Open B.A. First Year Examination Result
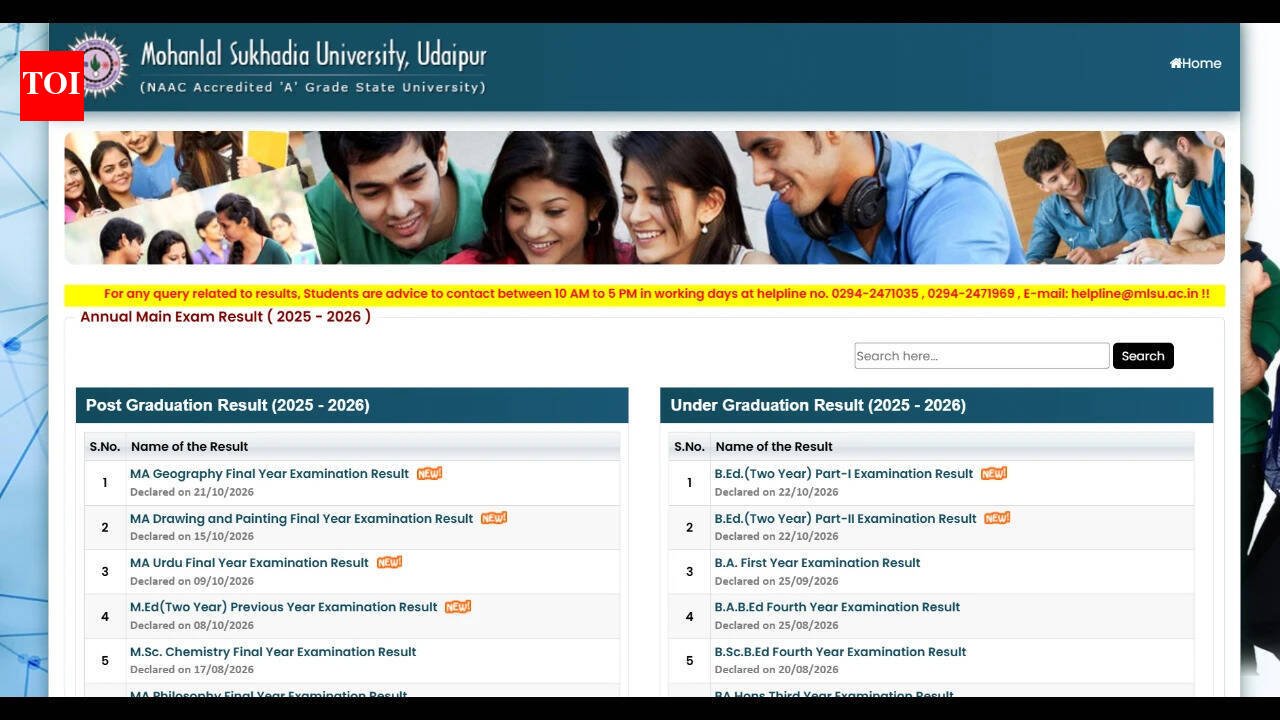This screenshot has height=720, width=1280. click(x=817, y=563)
